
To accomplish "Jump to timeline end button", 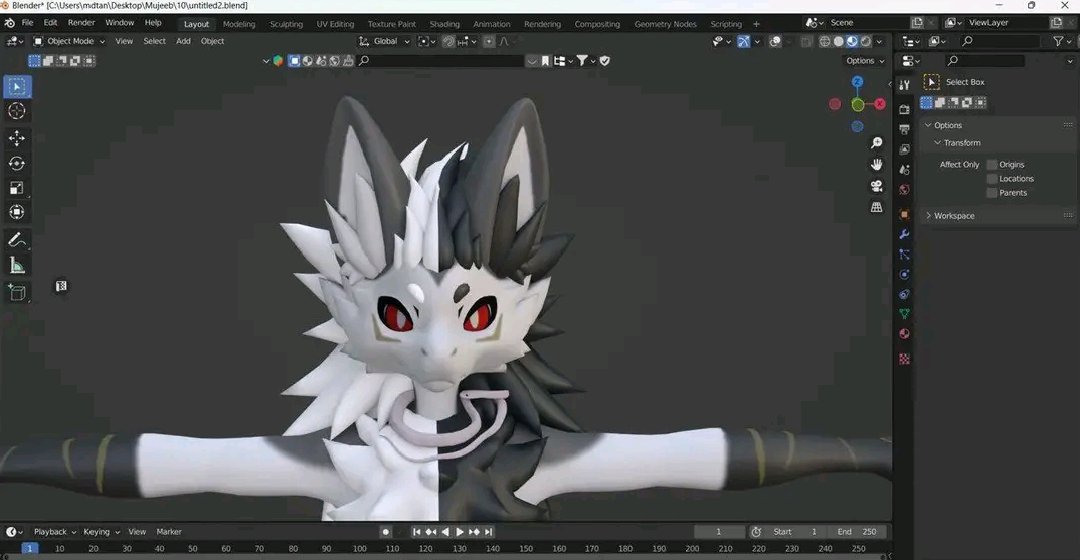I will pos(488,532).
